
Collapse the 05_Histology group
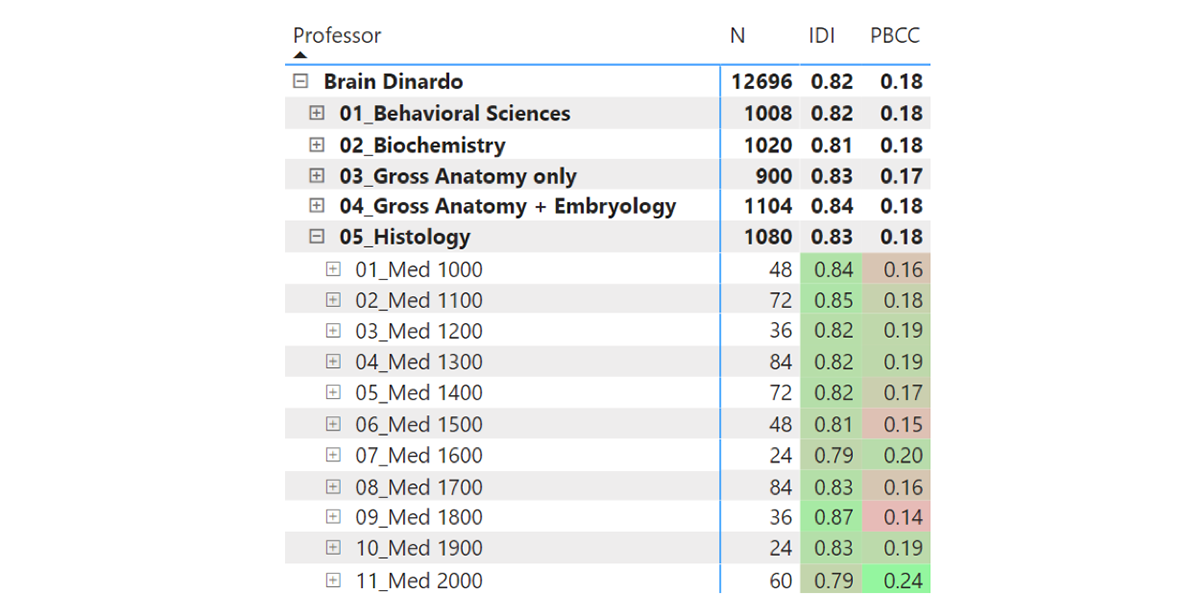[x=317, y=237]
